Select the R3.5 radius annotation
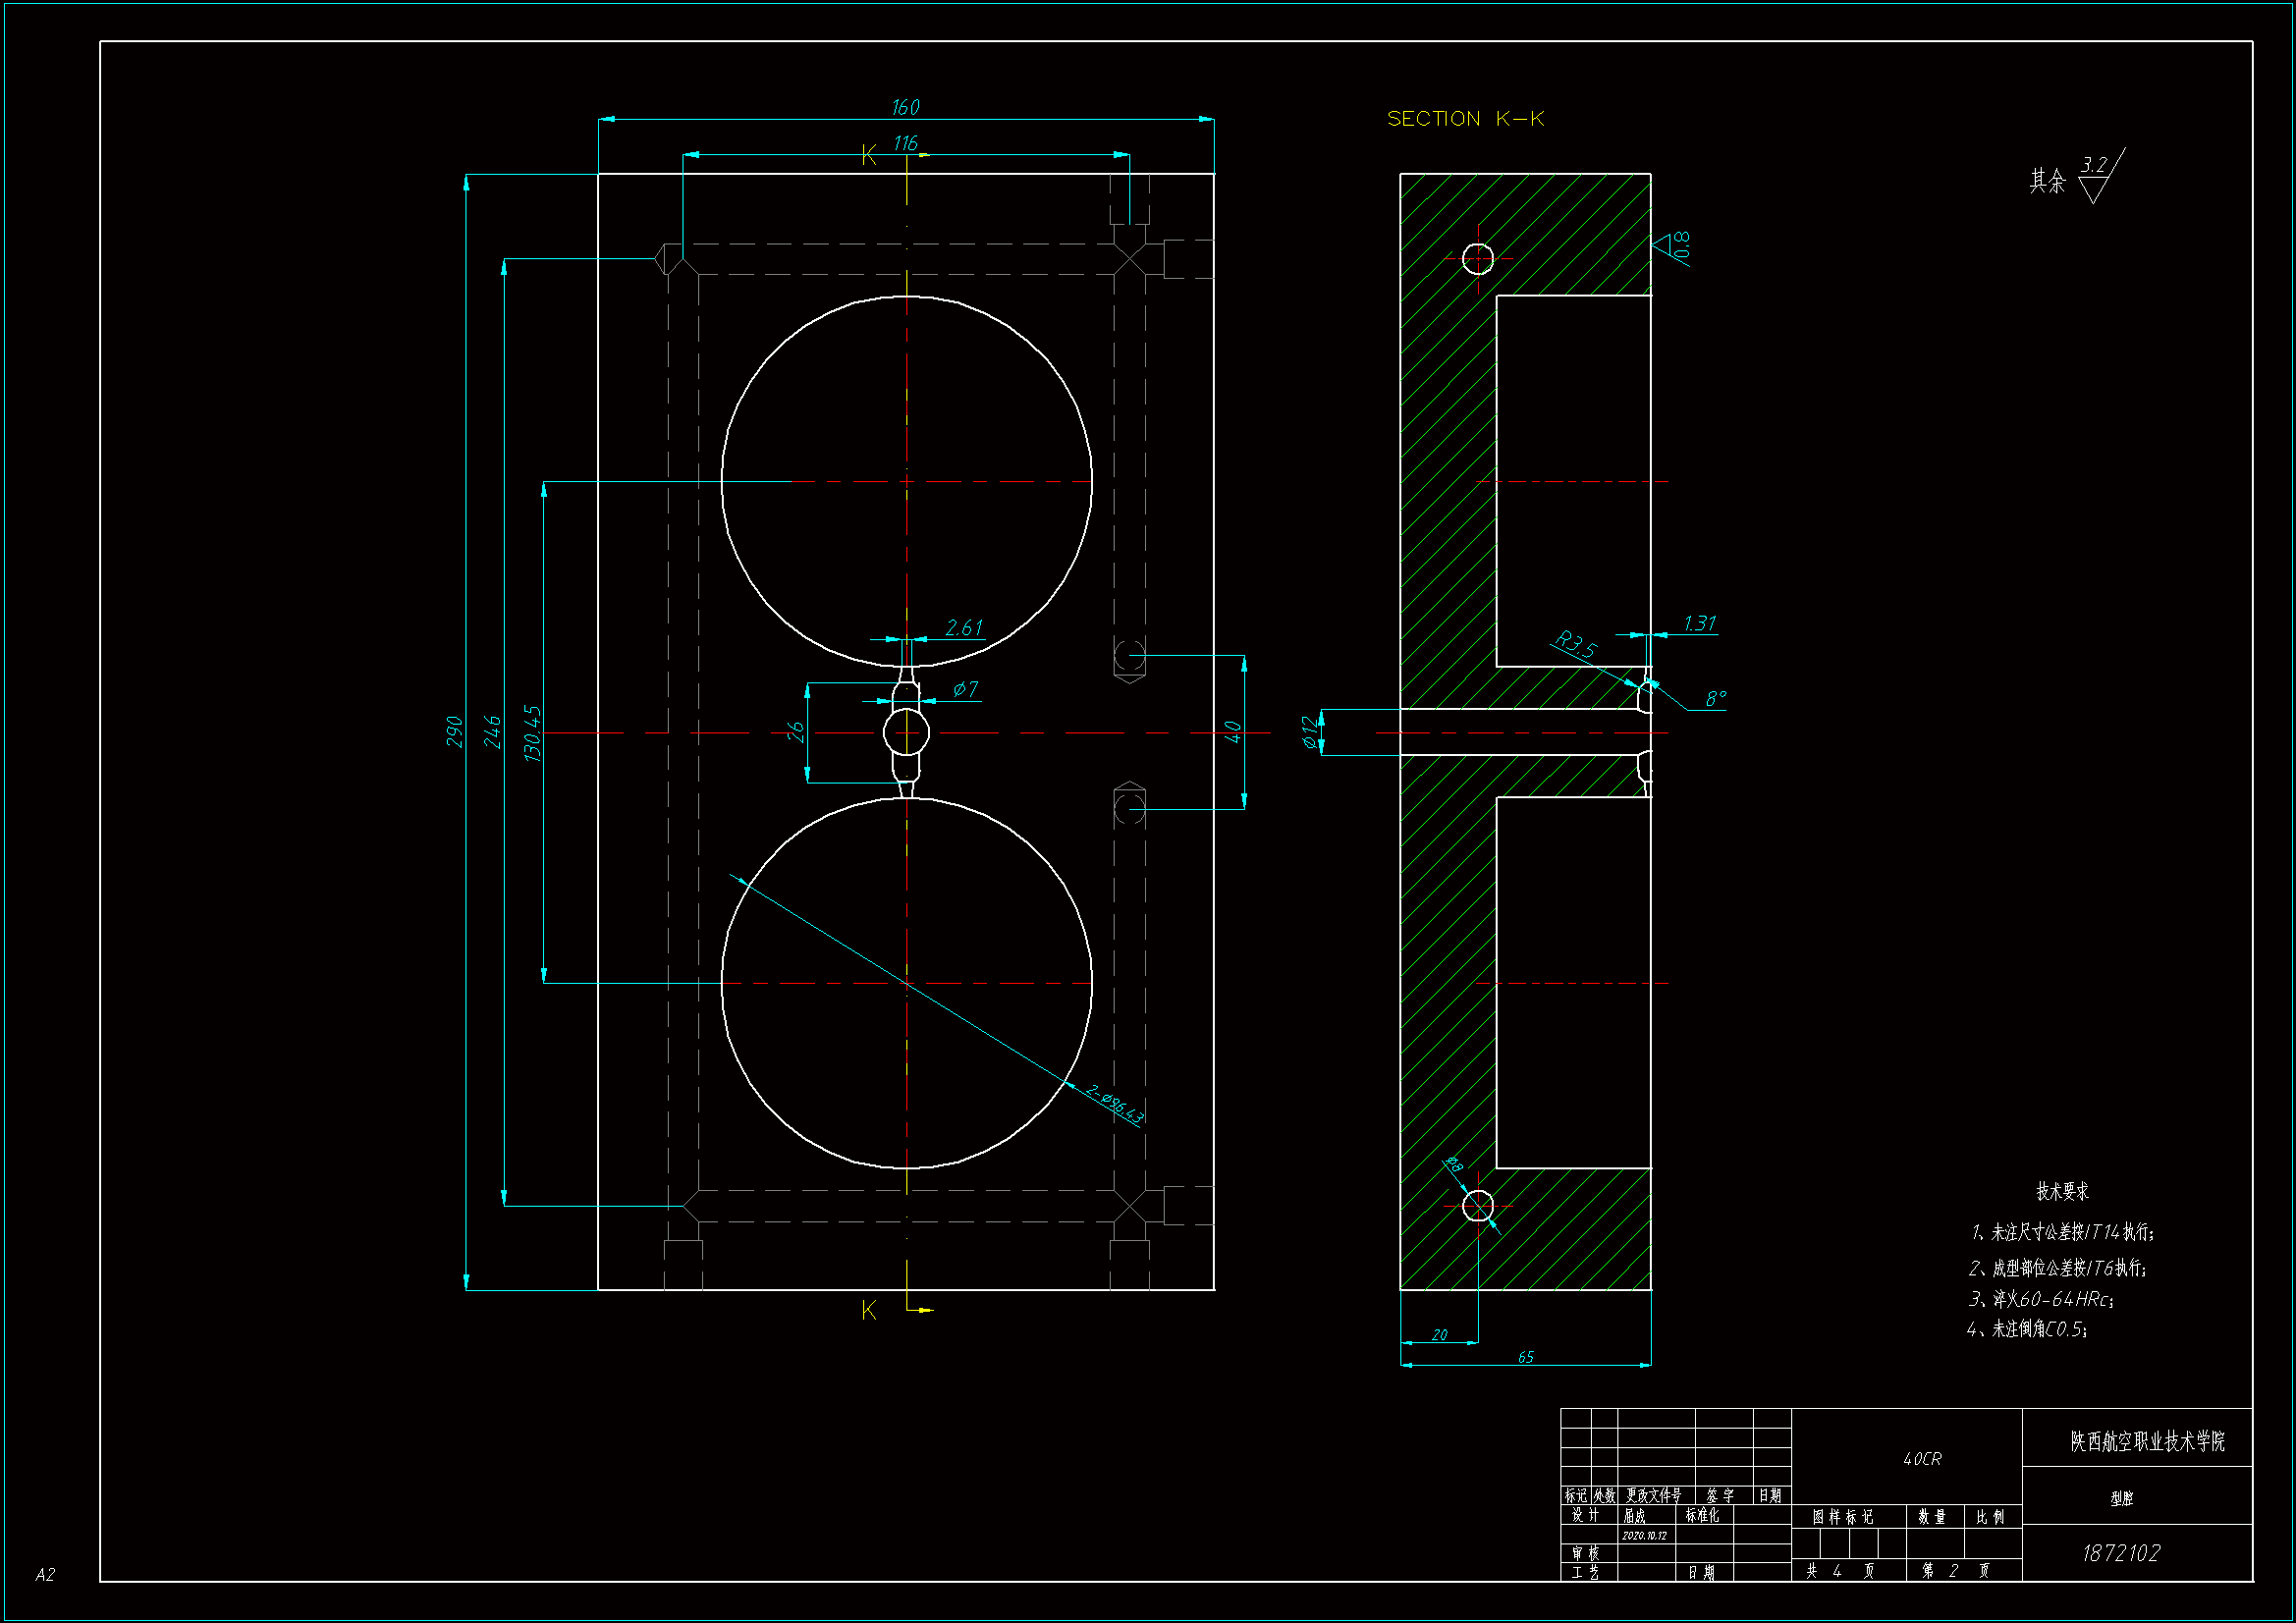 pos(1576,645)
